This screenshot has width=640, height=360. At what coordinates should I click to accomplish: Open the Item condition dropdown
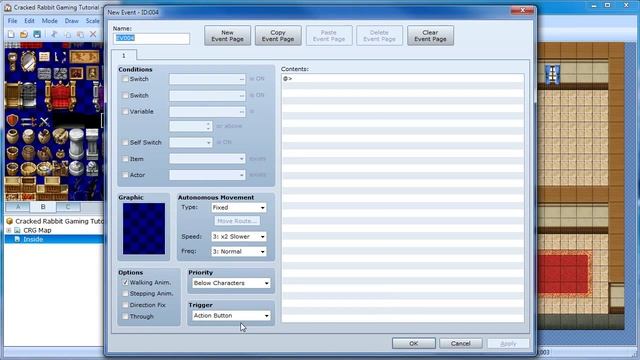click(x=207, y=159)
